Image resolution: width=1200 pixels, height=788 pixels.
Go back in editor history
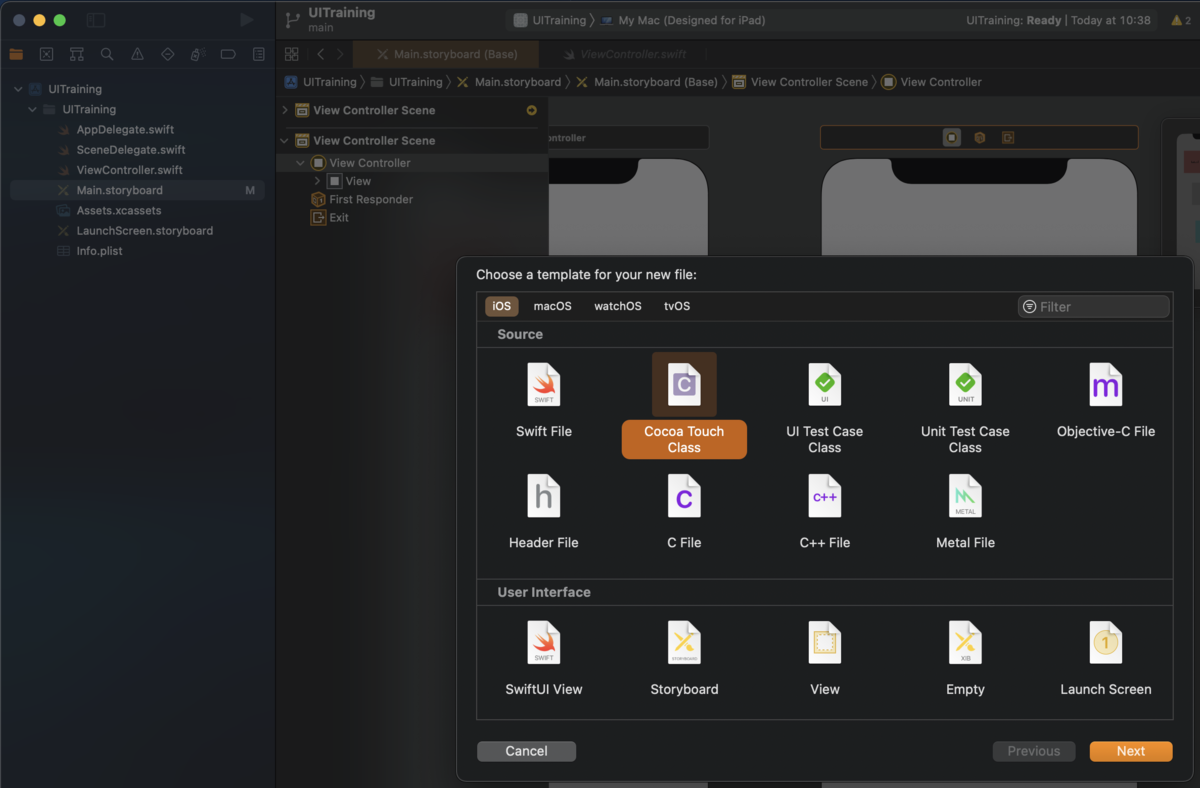coord(320,54)
